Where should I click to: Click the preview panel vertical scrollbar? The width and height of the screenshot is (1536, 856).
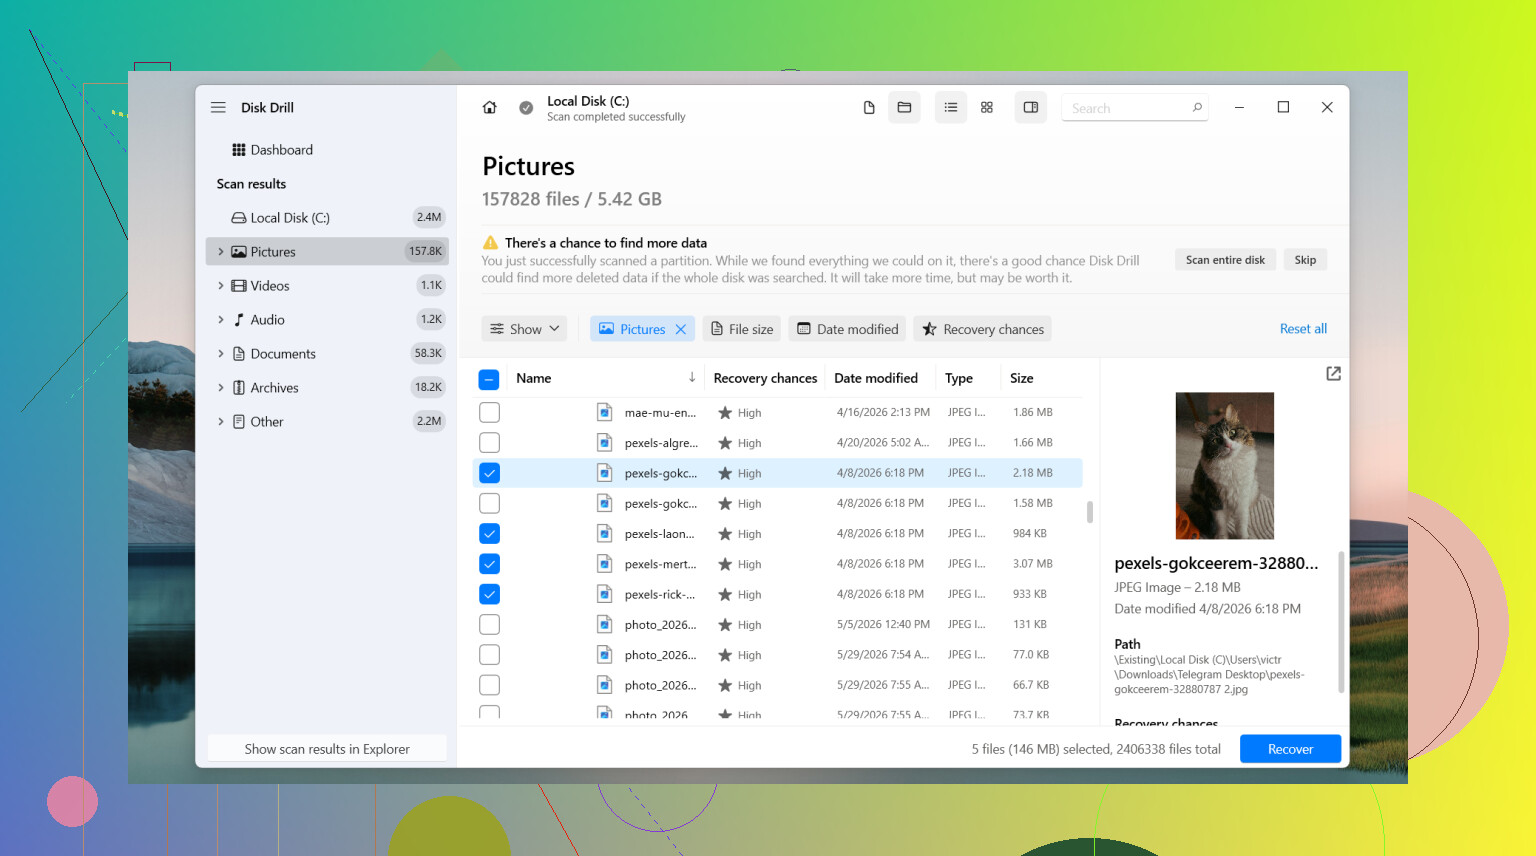[1341, 621]
